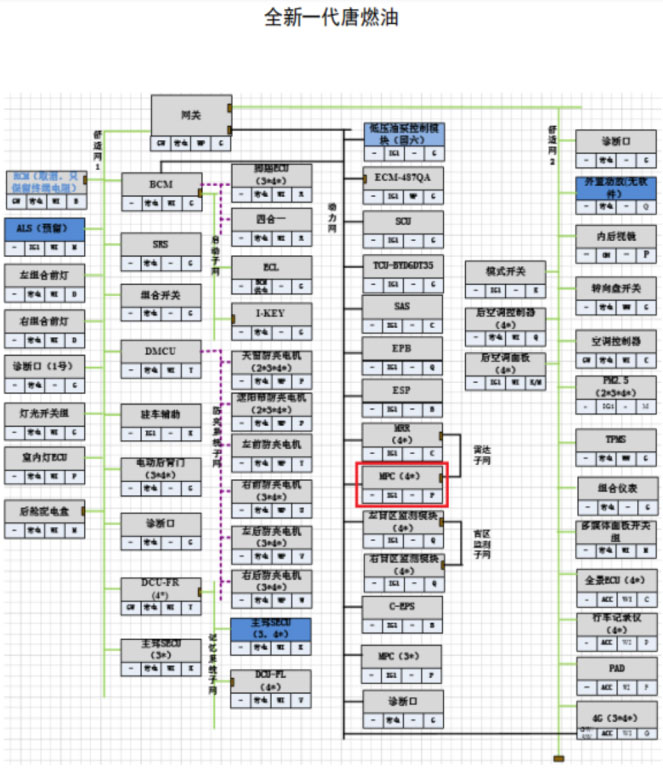Click the 右前防夹电机 module
Viewport: 663px width, 776px height.
[x=272, y=499]
